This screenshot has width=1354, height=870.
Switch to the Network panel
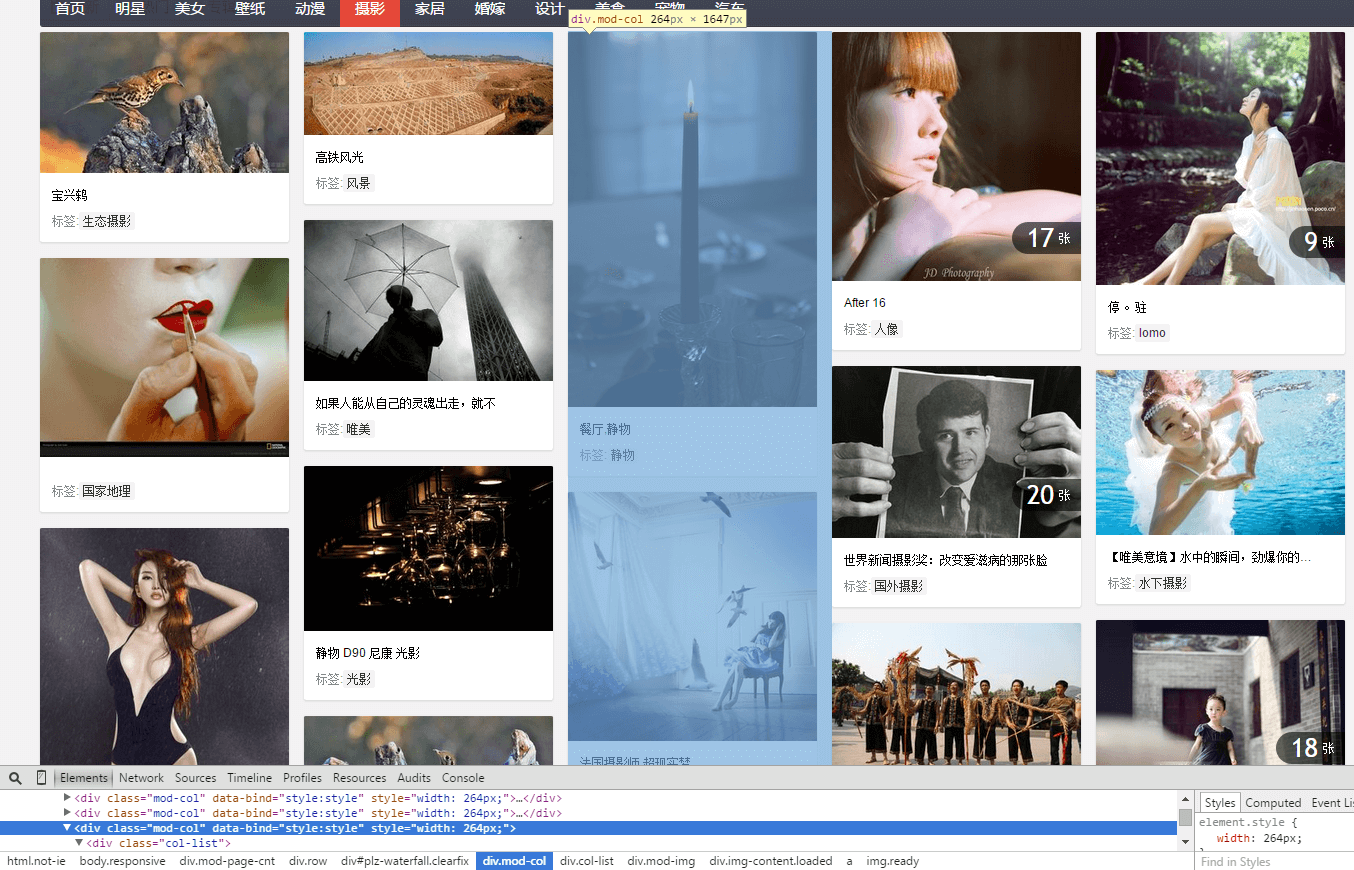click(141, 778)
